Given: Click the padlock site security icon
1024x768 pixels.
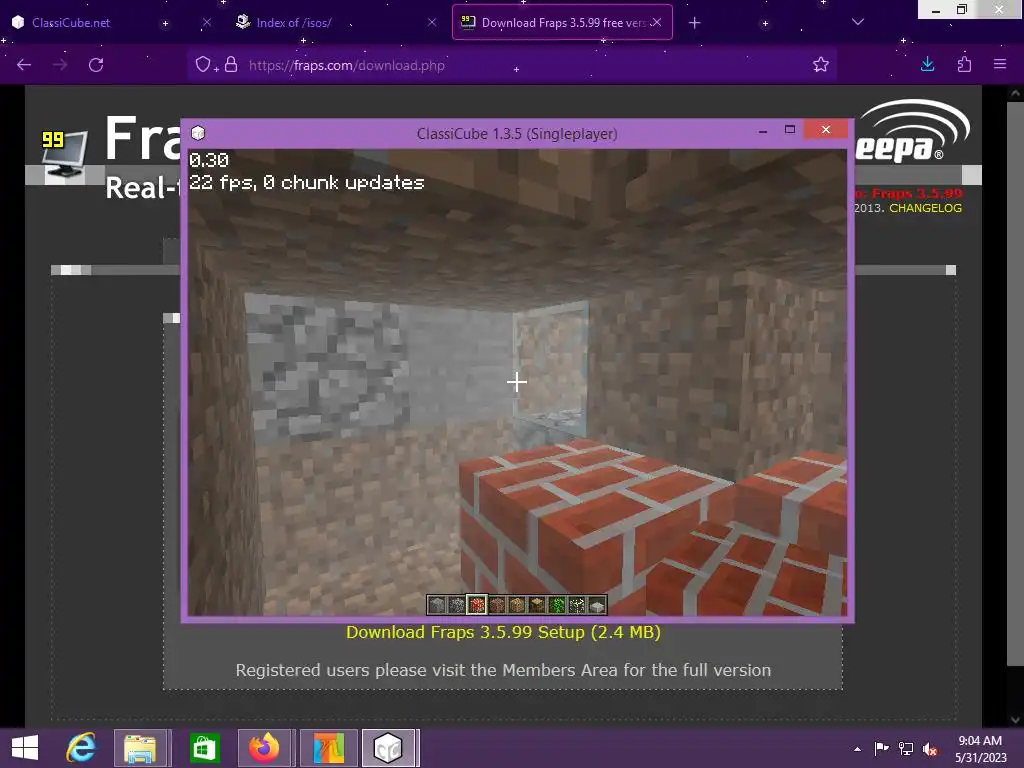Looking at the screenshot, I should [231, 65].
